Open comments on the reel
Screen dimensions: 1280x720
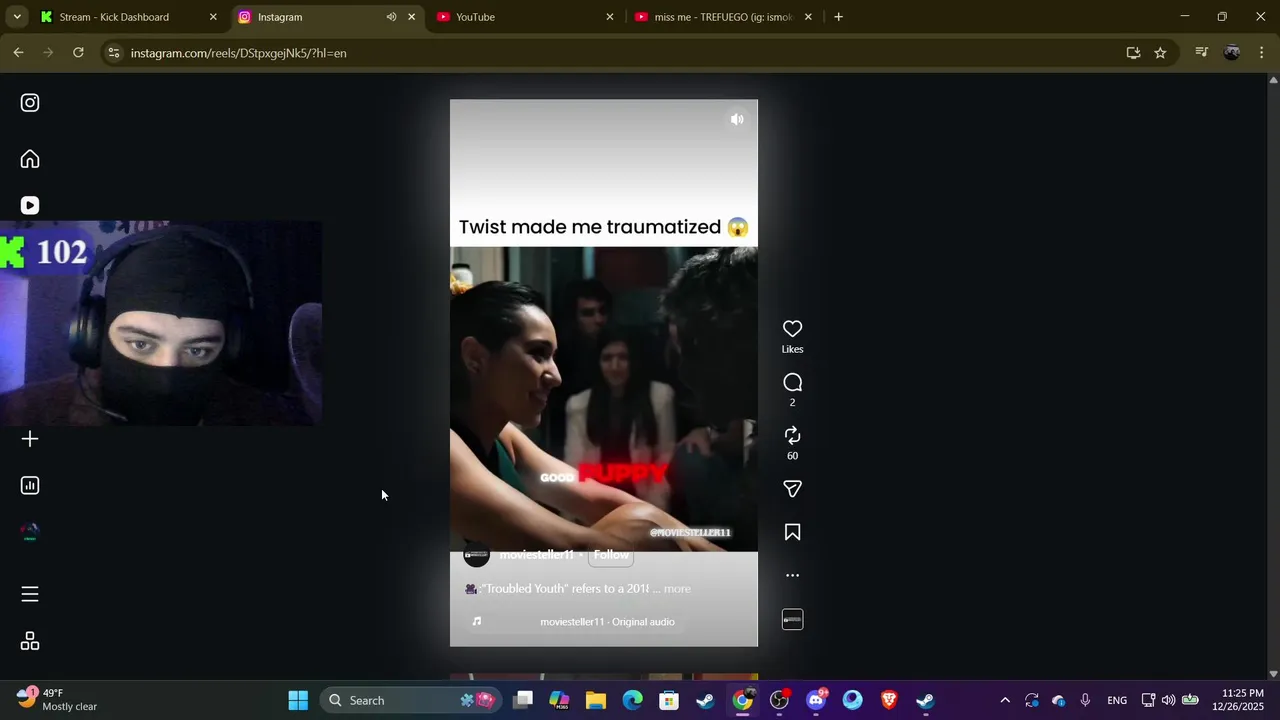[792, 382]
